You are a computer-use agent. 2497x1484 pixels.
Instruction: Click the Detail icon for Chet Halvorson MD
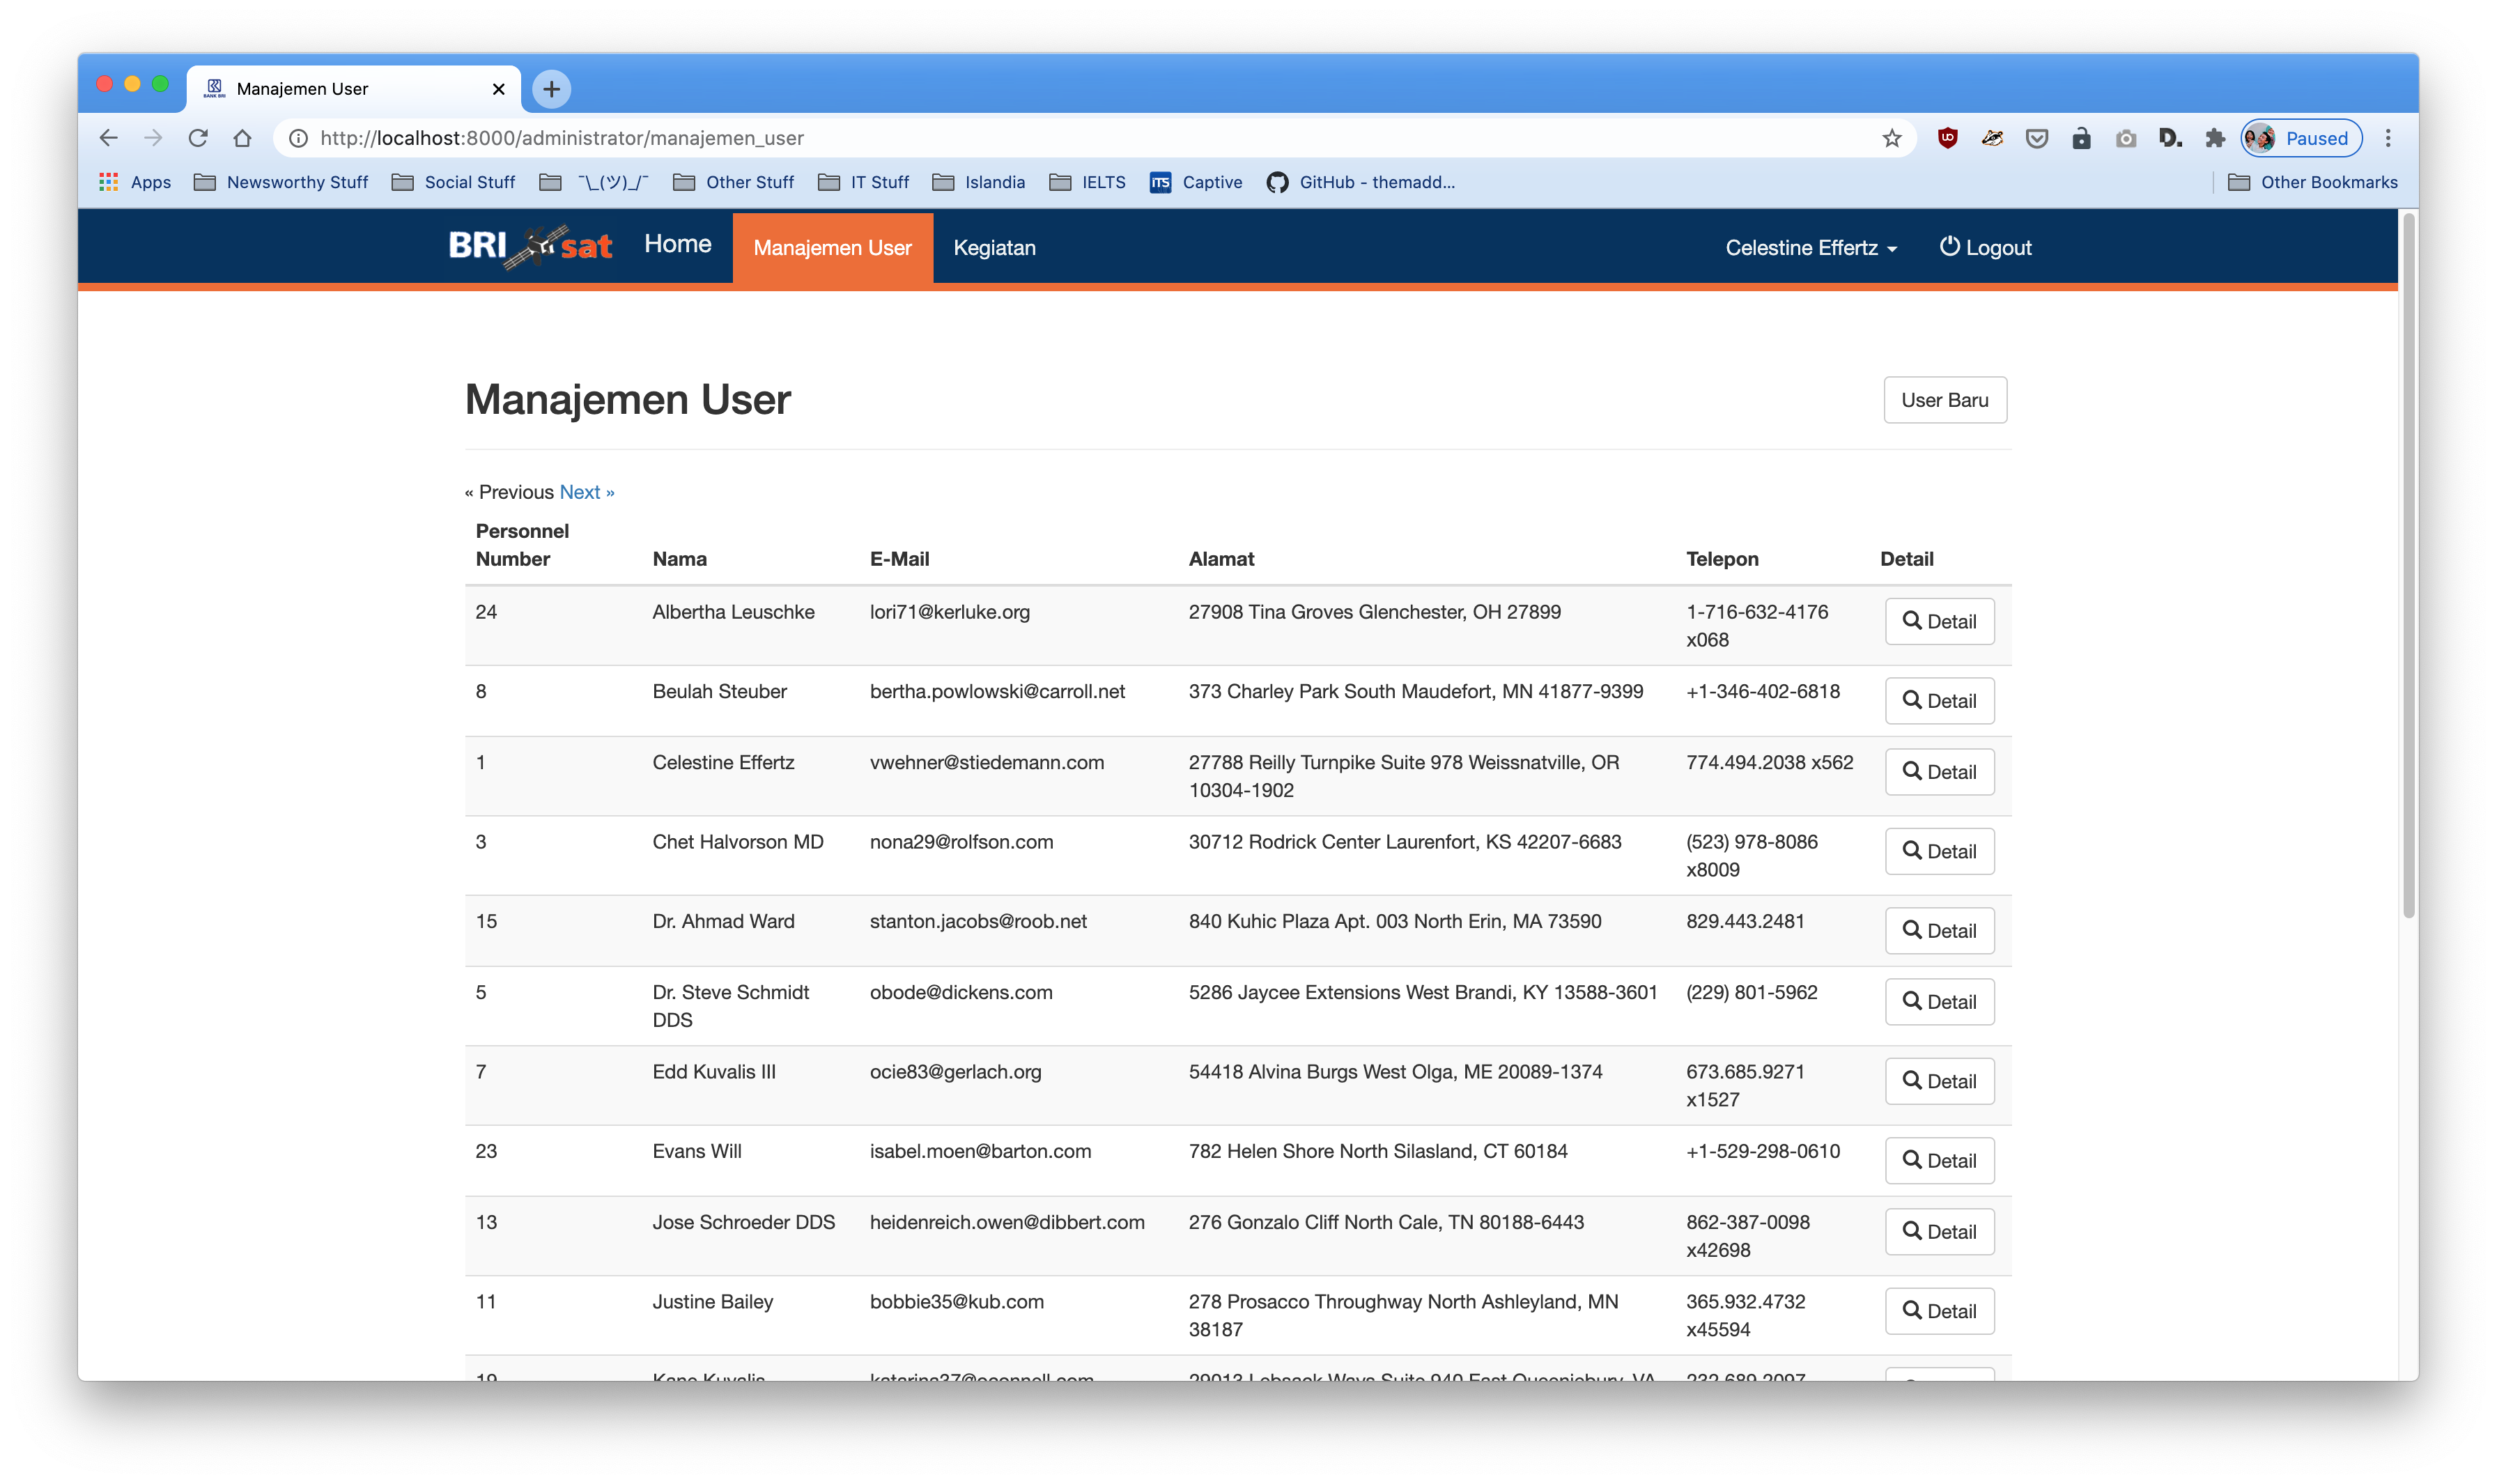pos(1938,850)
